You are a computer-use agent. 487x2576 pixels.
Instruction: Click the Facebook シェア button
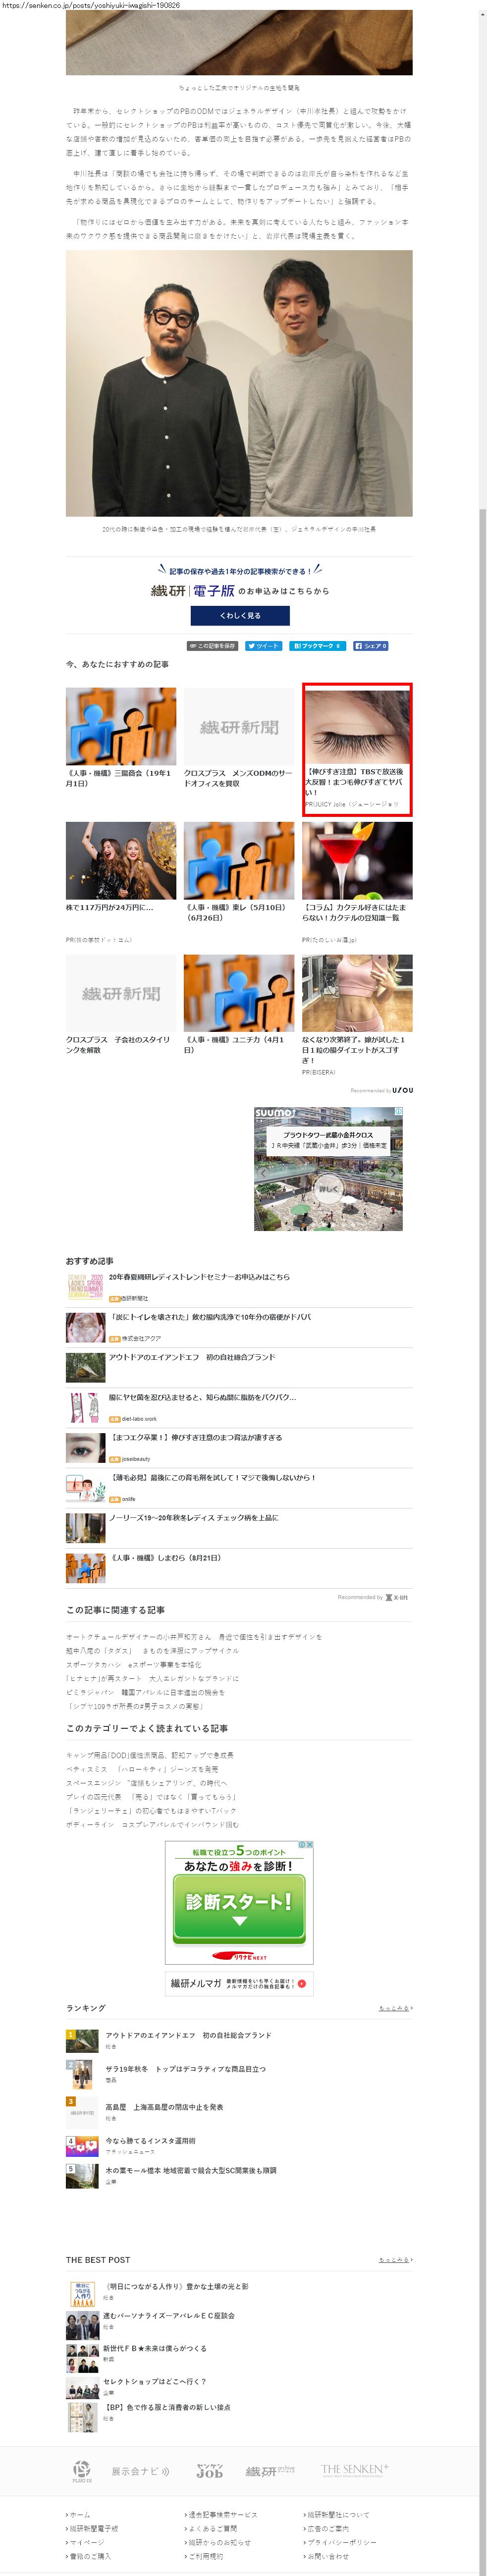(x=370, y=646)
